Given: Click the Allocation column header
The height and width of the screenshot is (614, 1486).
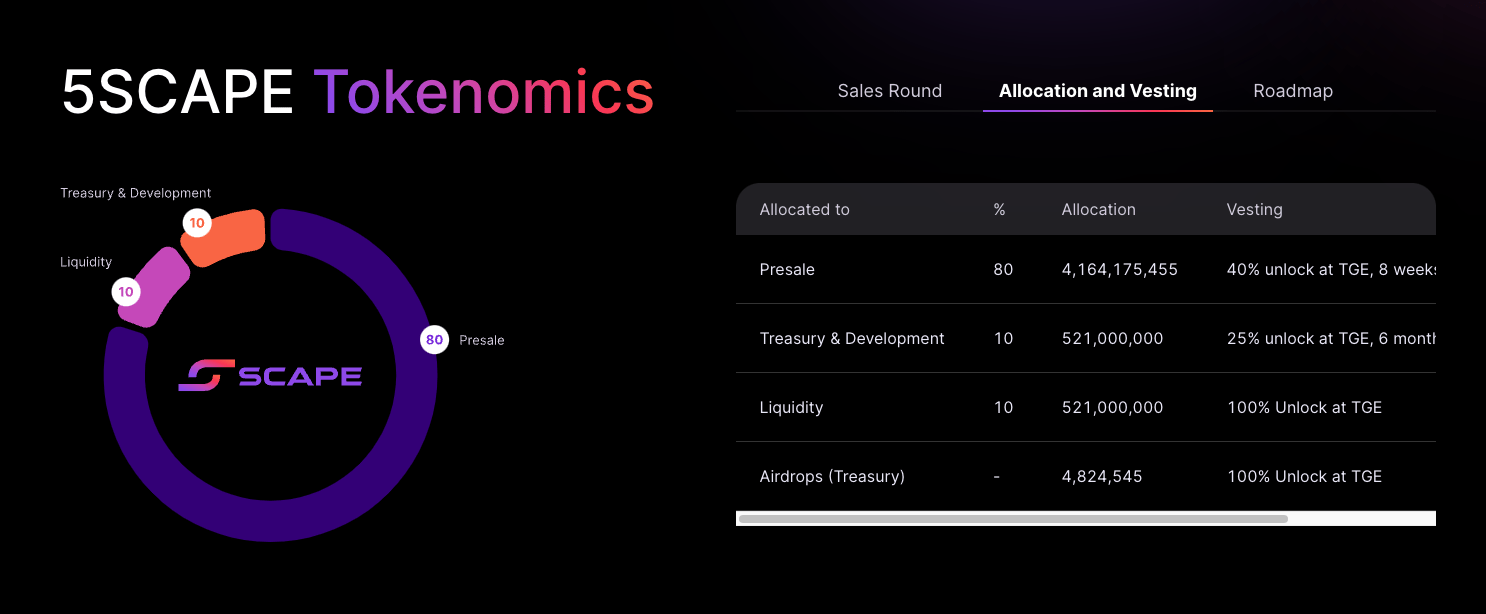Looking at the screenshot, I should [1098, 210].
